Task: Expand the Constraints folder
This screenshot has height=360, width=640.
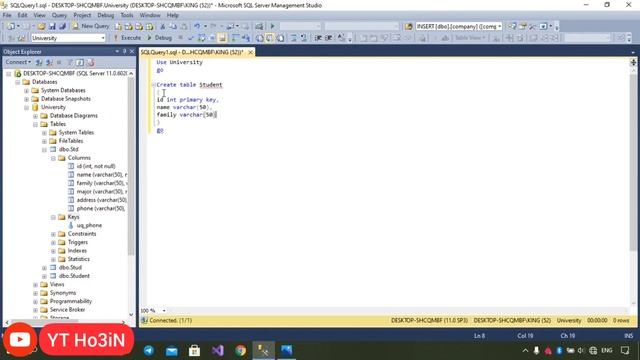Action: pos(53,234)
